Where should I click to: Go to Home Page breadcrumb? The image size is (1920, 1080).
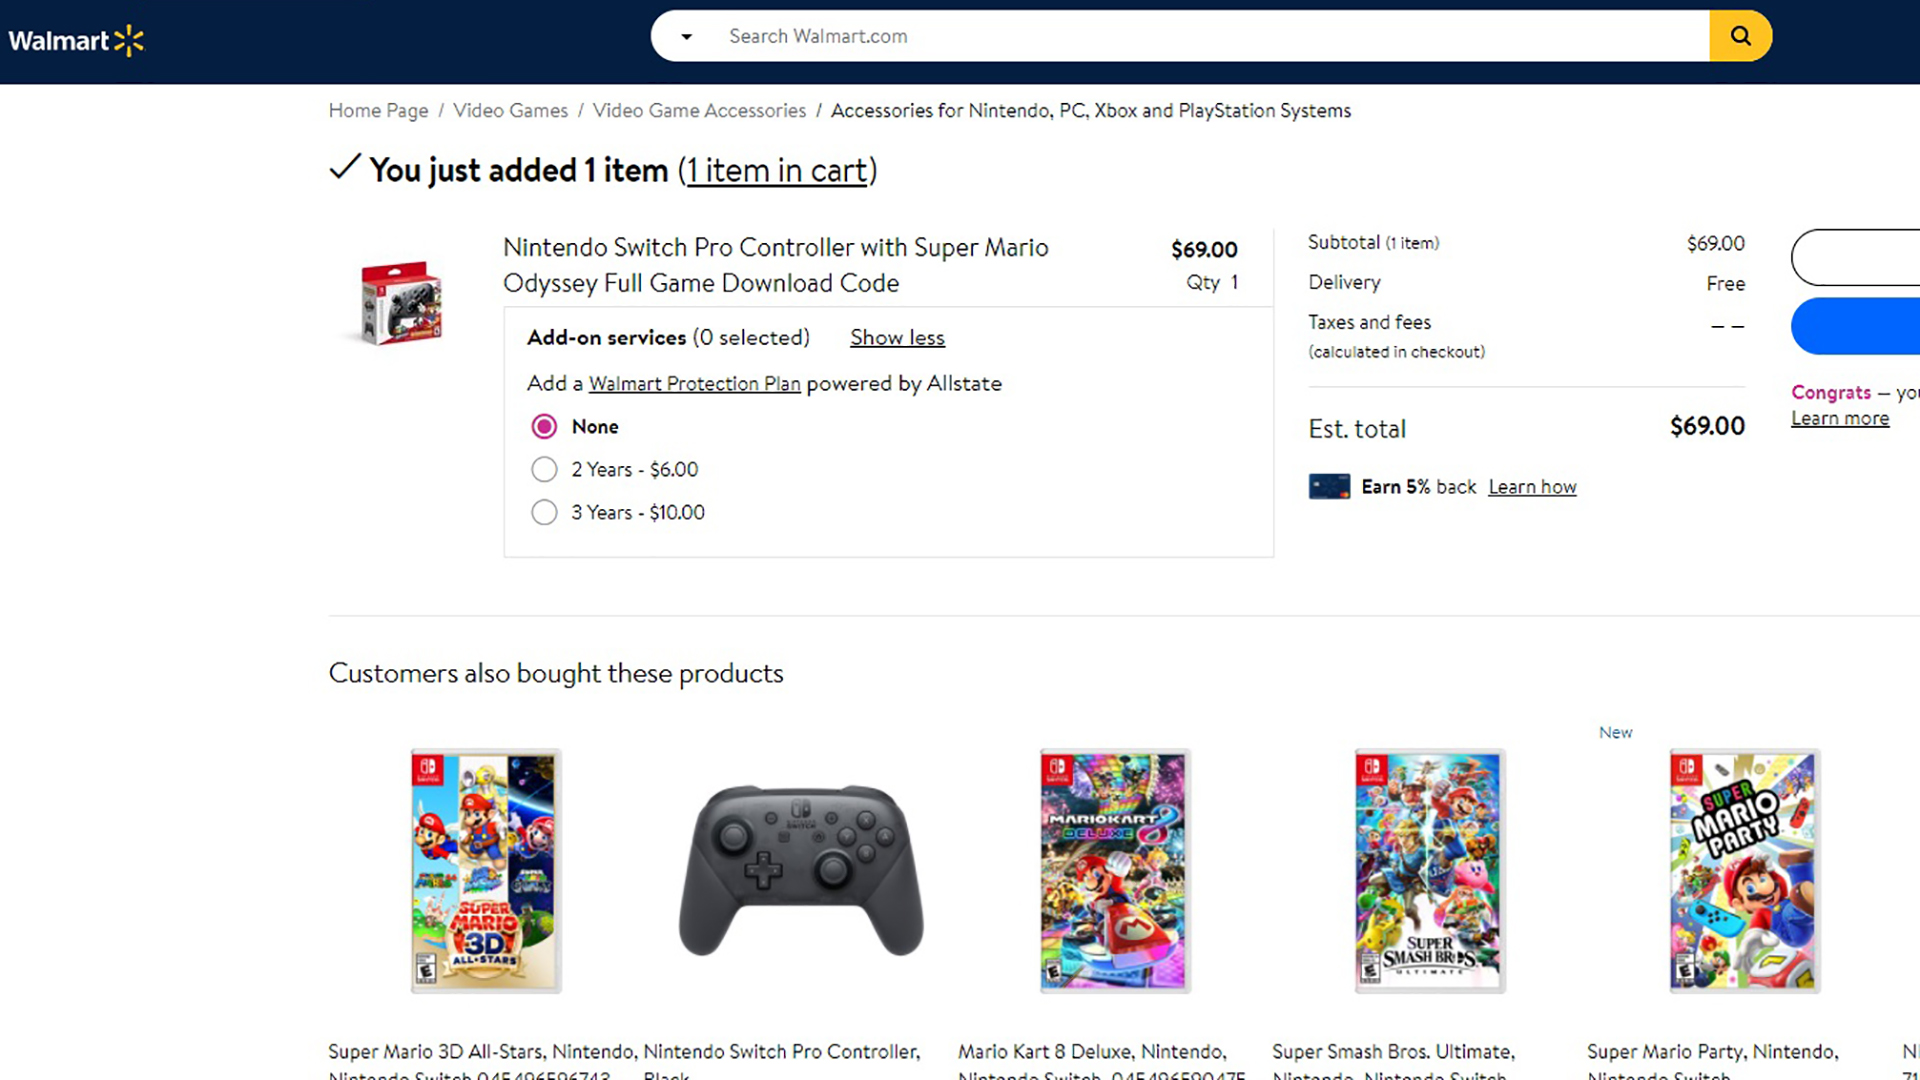pos(378,111)
